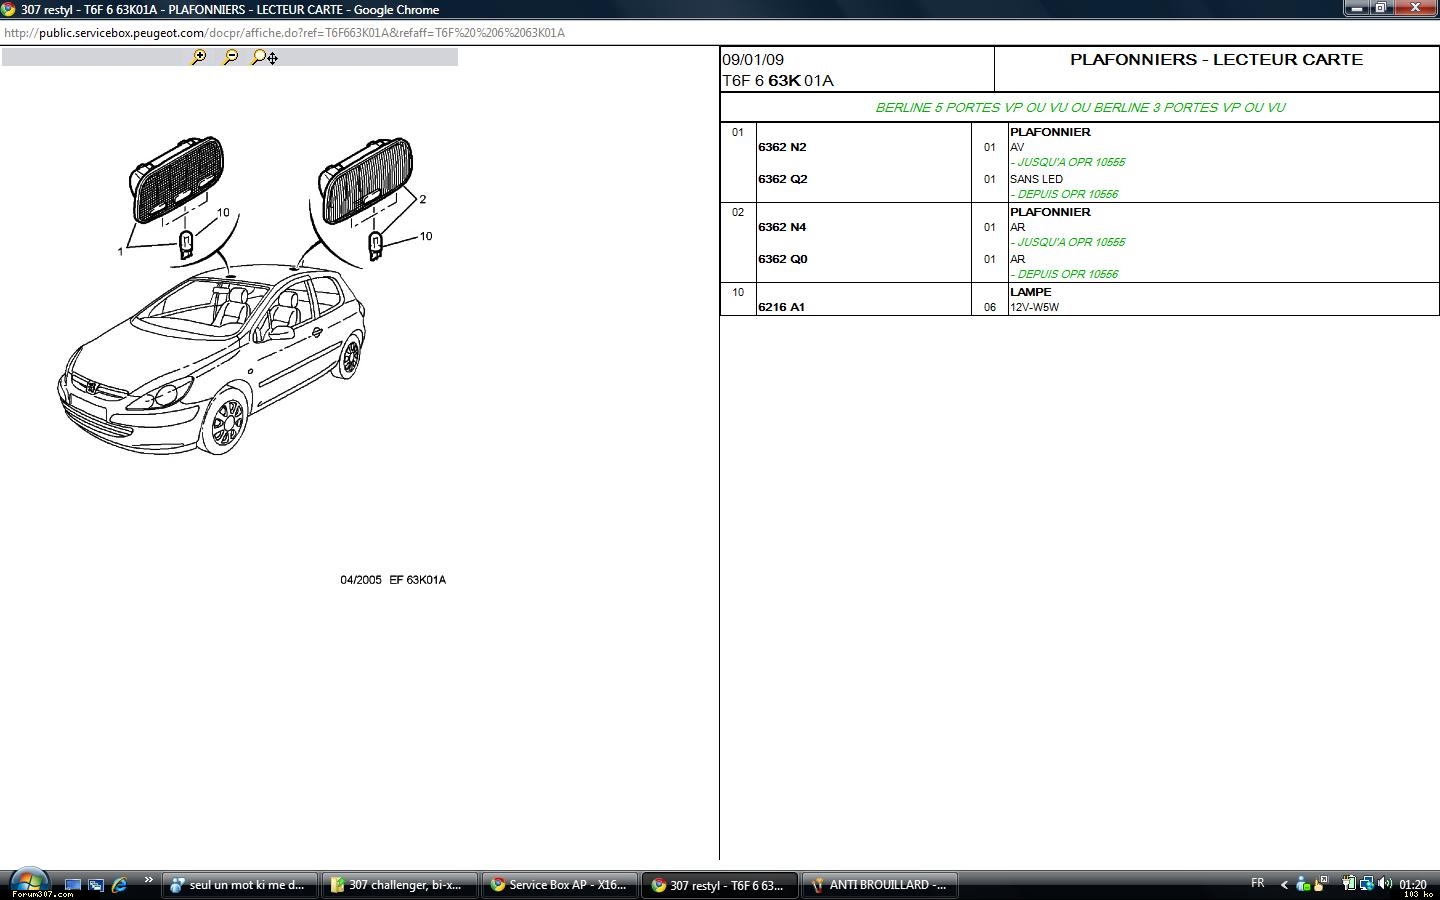This screenshot has width=1440, height=900.
Task: Click the '12V-W5W' bulb specification
Action: pyautogui.click(x=1034, y=307)
